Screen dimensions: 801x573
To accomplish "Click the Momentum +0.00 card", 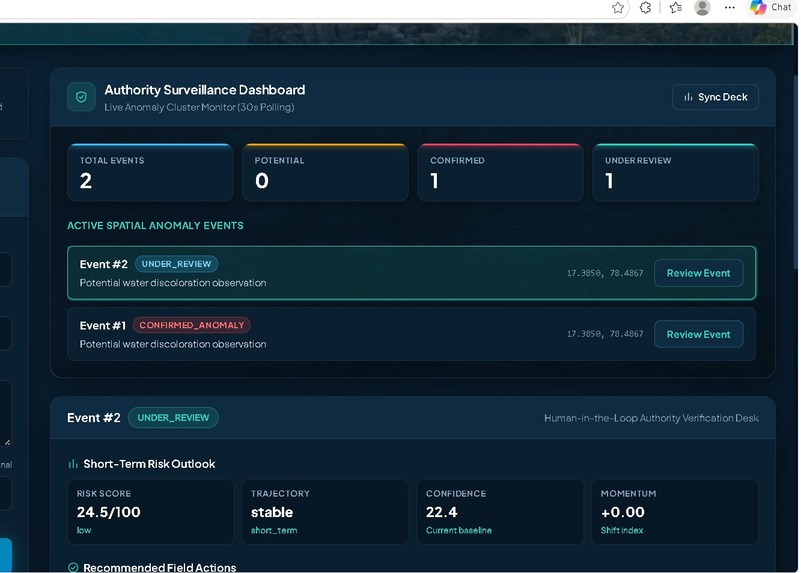I will [x=675, y=512].
